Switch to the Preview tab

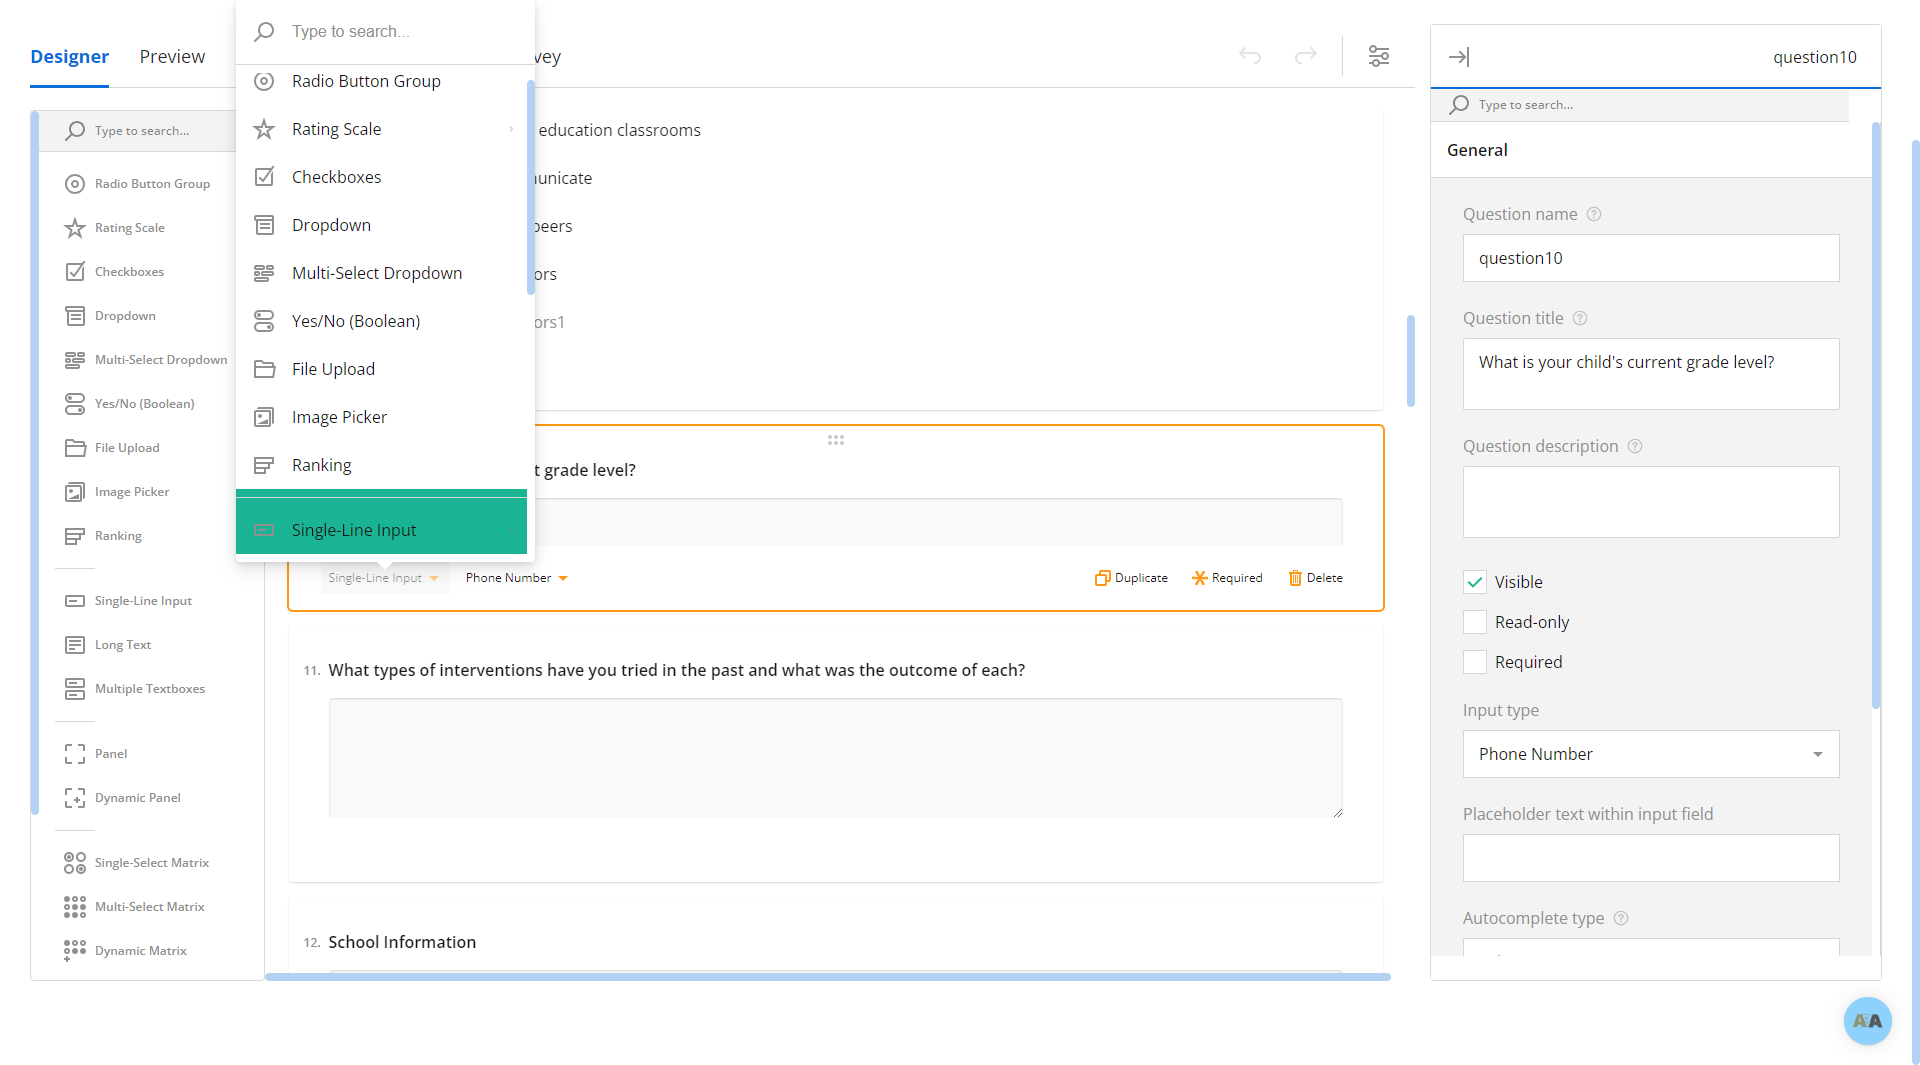point(172,57)
